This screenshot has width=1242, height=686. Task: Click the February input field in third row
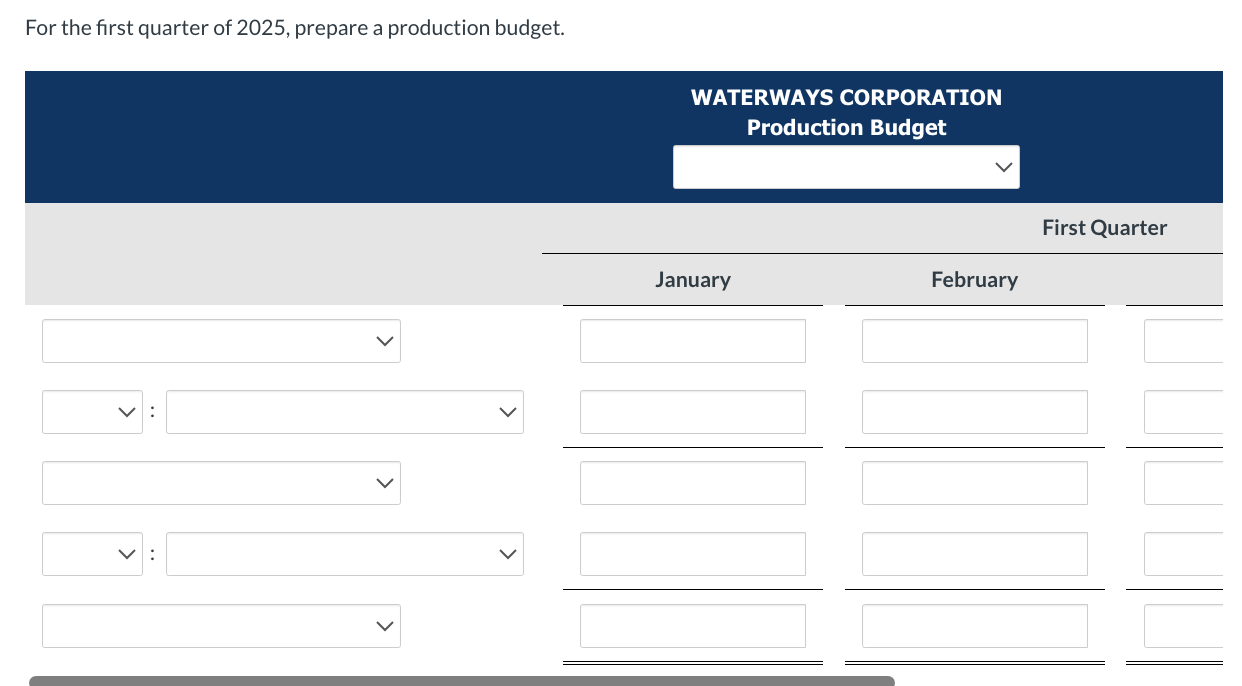[x=975, y=483]
